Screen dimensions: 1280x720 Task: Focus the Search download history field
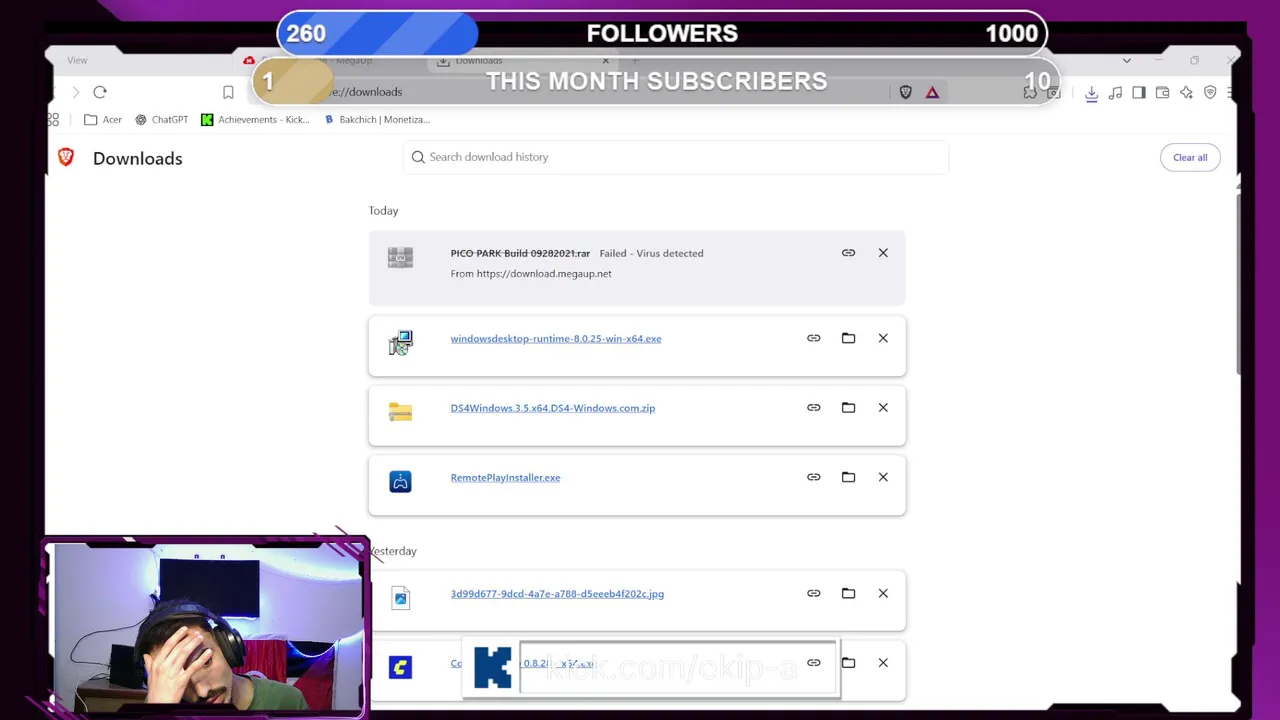pyautogui.click(x=676, y=157)
